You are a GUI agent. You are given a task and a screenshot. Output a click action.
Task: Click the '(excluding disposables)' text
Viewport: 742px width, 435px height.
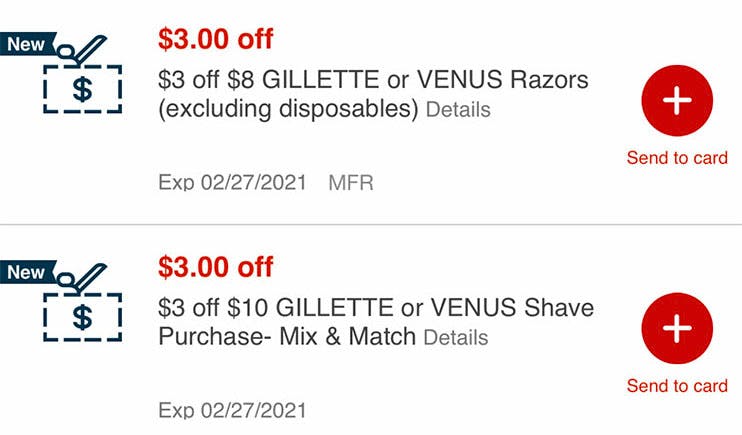pyautogui.click(x=288, y=109)
